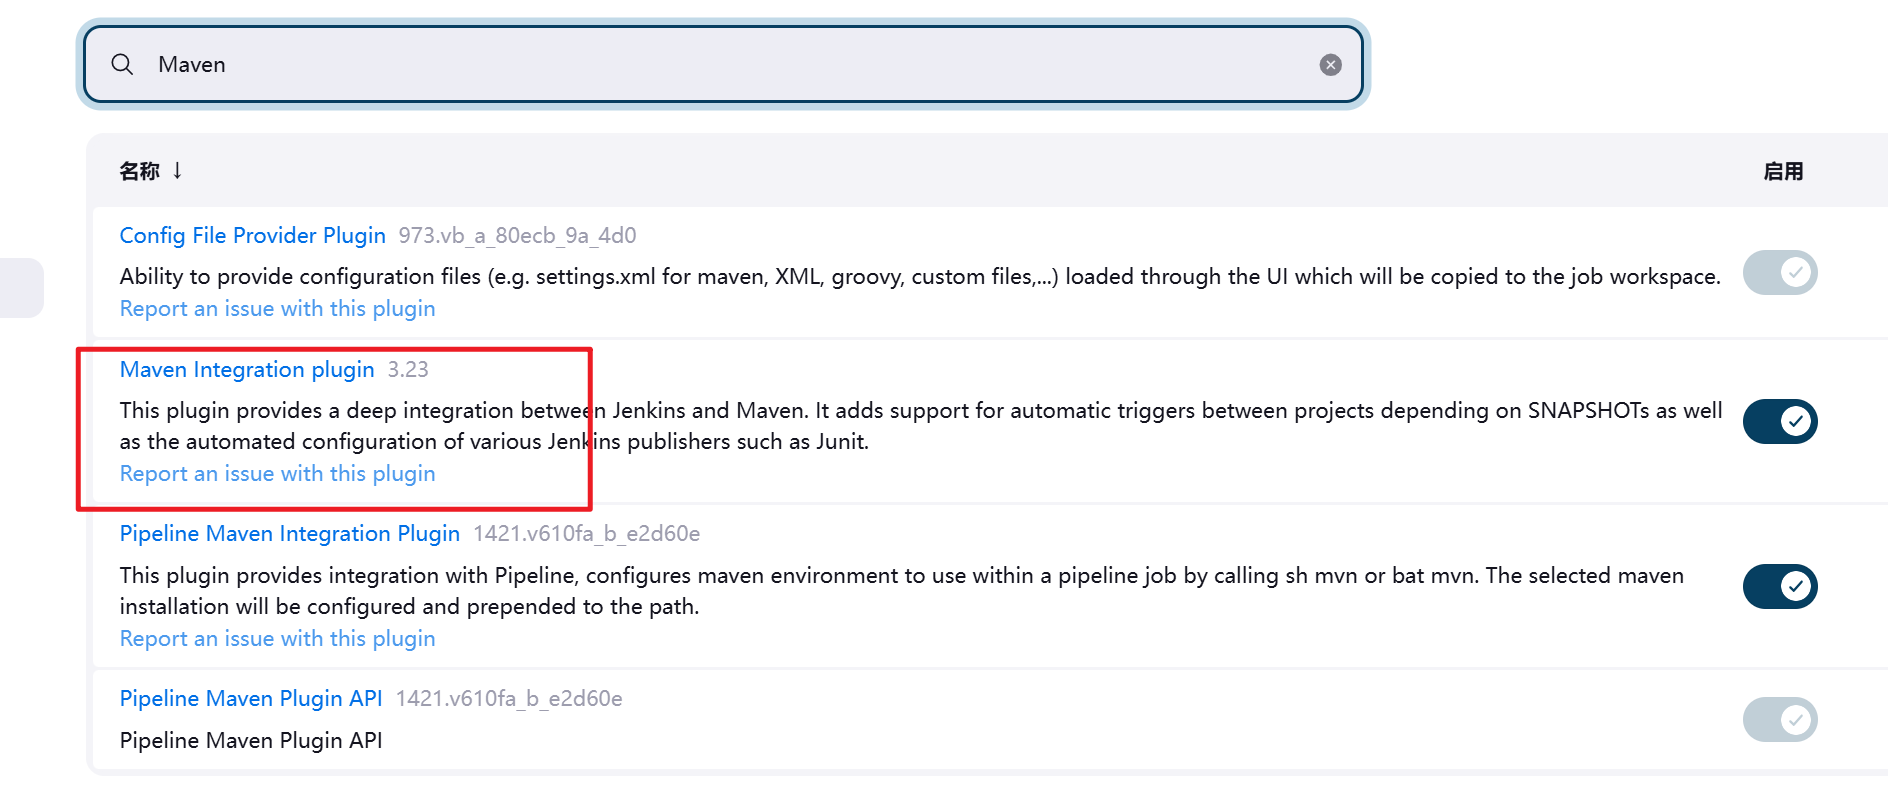Focus the plugin search field

point(723,64)
